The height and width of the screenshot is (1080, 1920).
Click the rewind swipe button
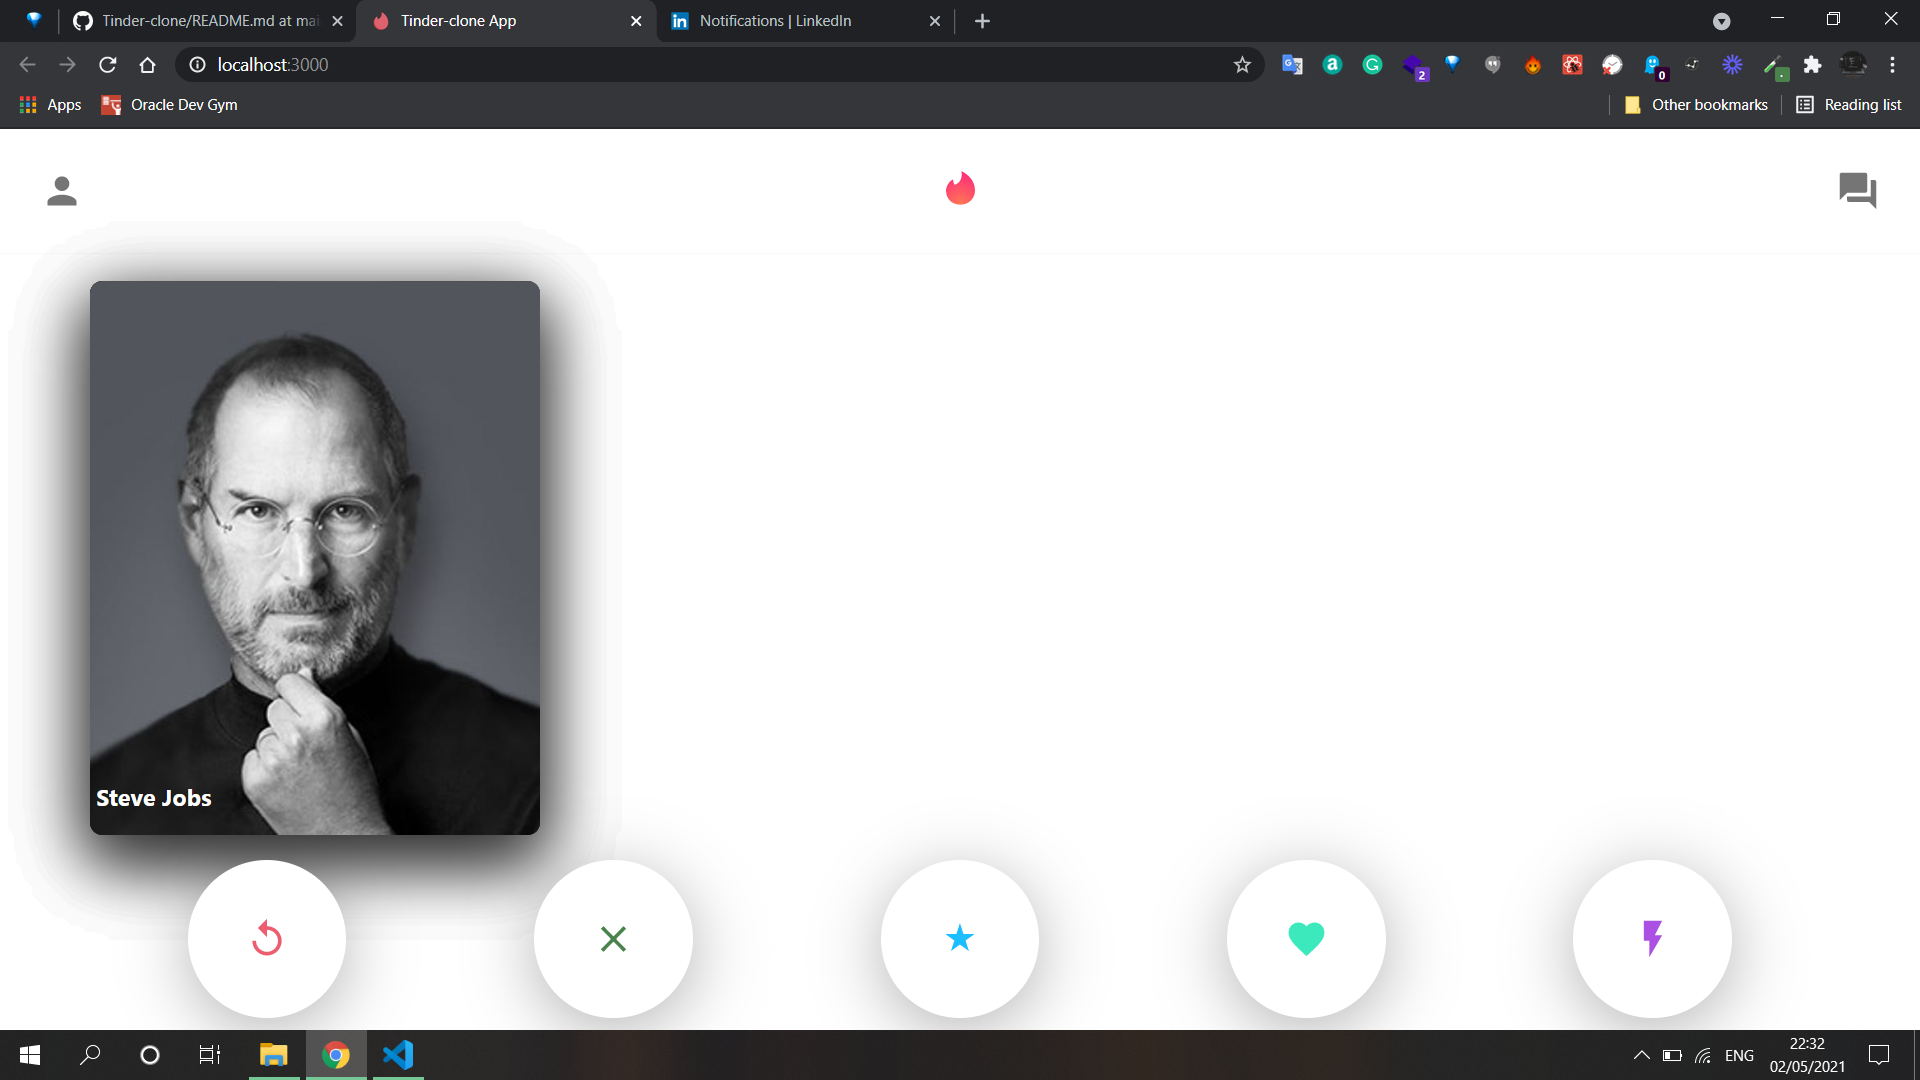click(267, 938)
